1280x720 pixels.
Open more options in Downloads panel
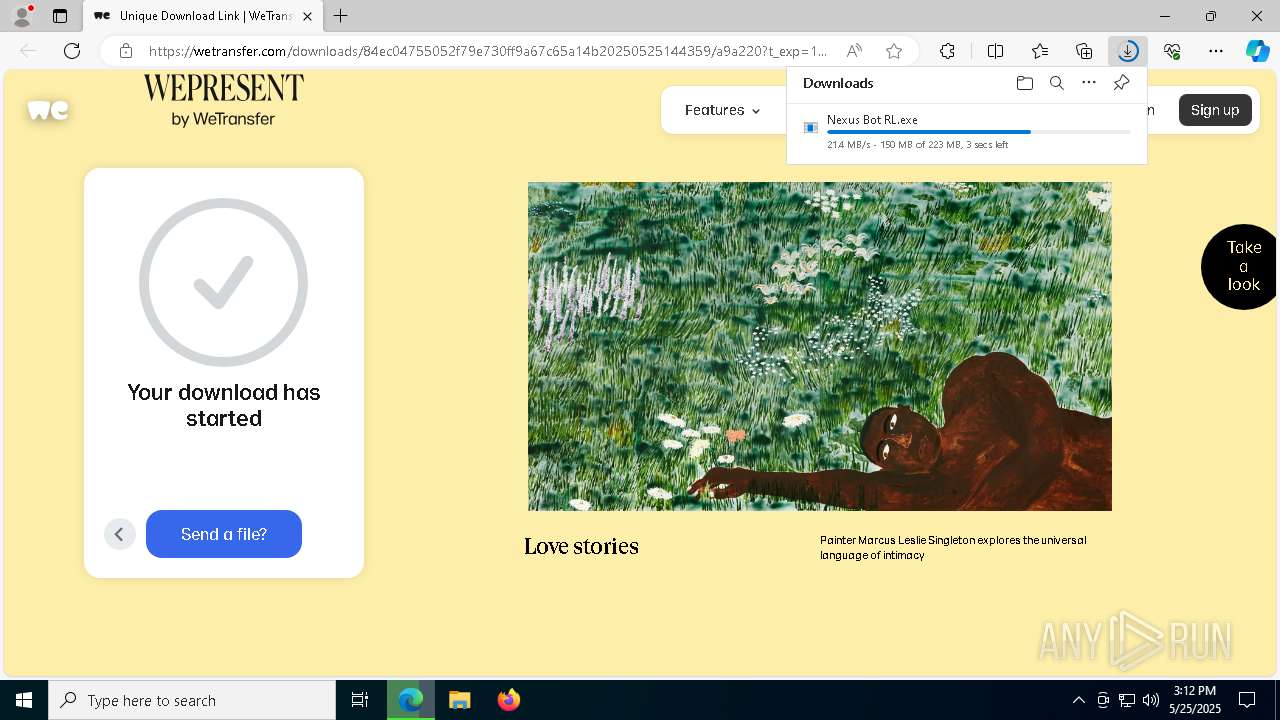pyautogui.click(x=1089, y=83)
